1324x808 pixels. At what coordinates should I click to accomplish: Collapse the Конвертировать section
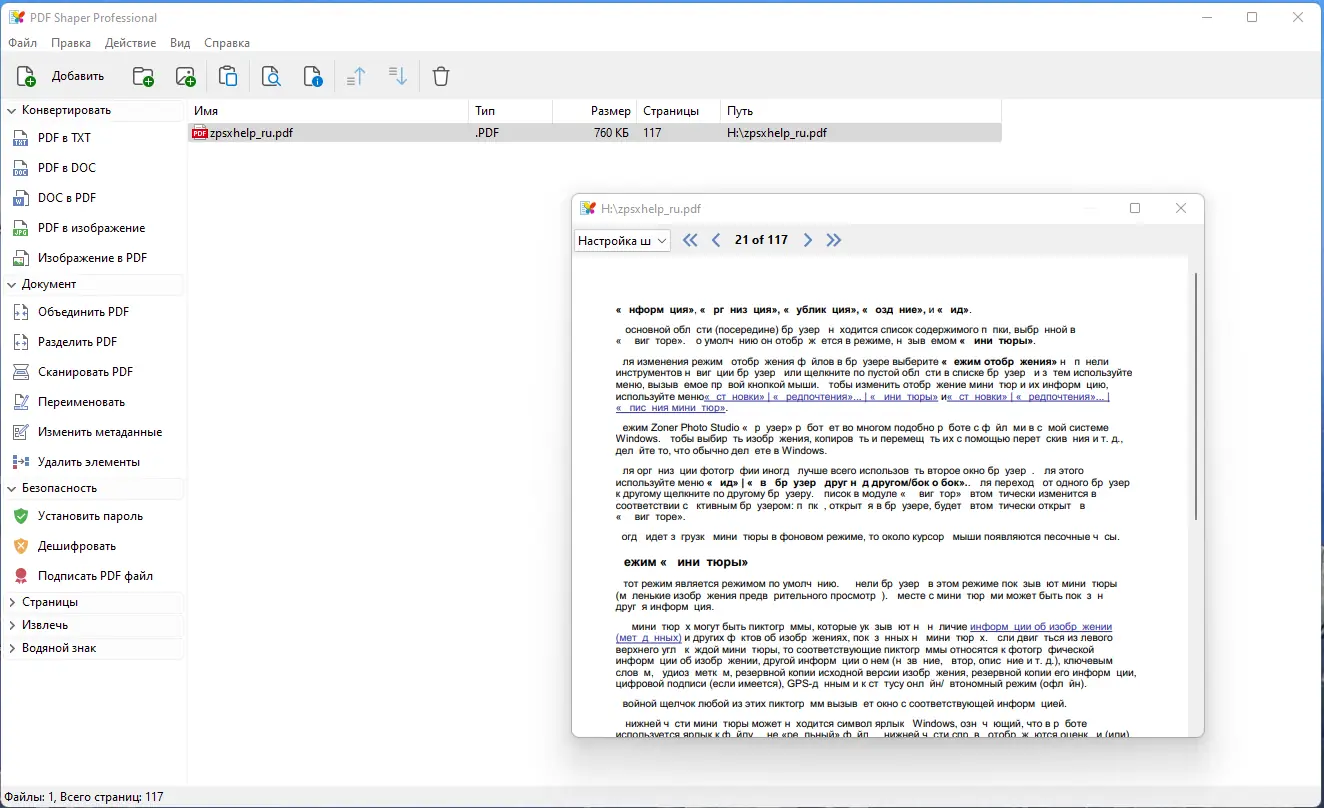pyautogui.click(x=12, y=110)
